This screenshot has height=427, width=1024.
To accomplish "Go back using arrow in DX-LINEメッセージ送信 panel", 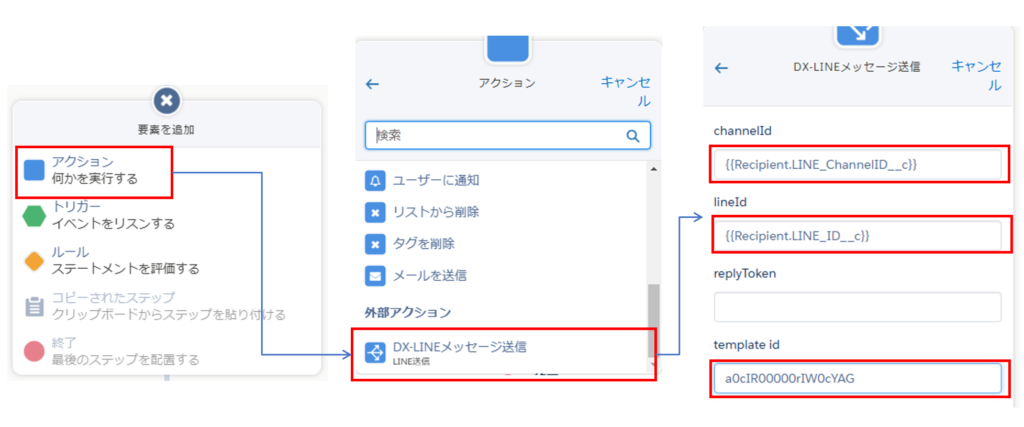I will [721, 68].
